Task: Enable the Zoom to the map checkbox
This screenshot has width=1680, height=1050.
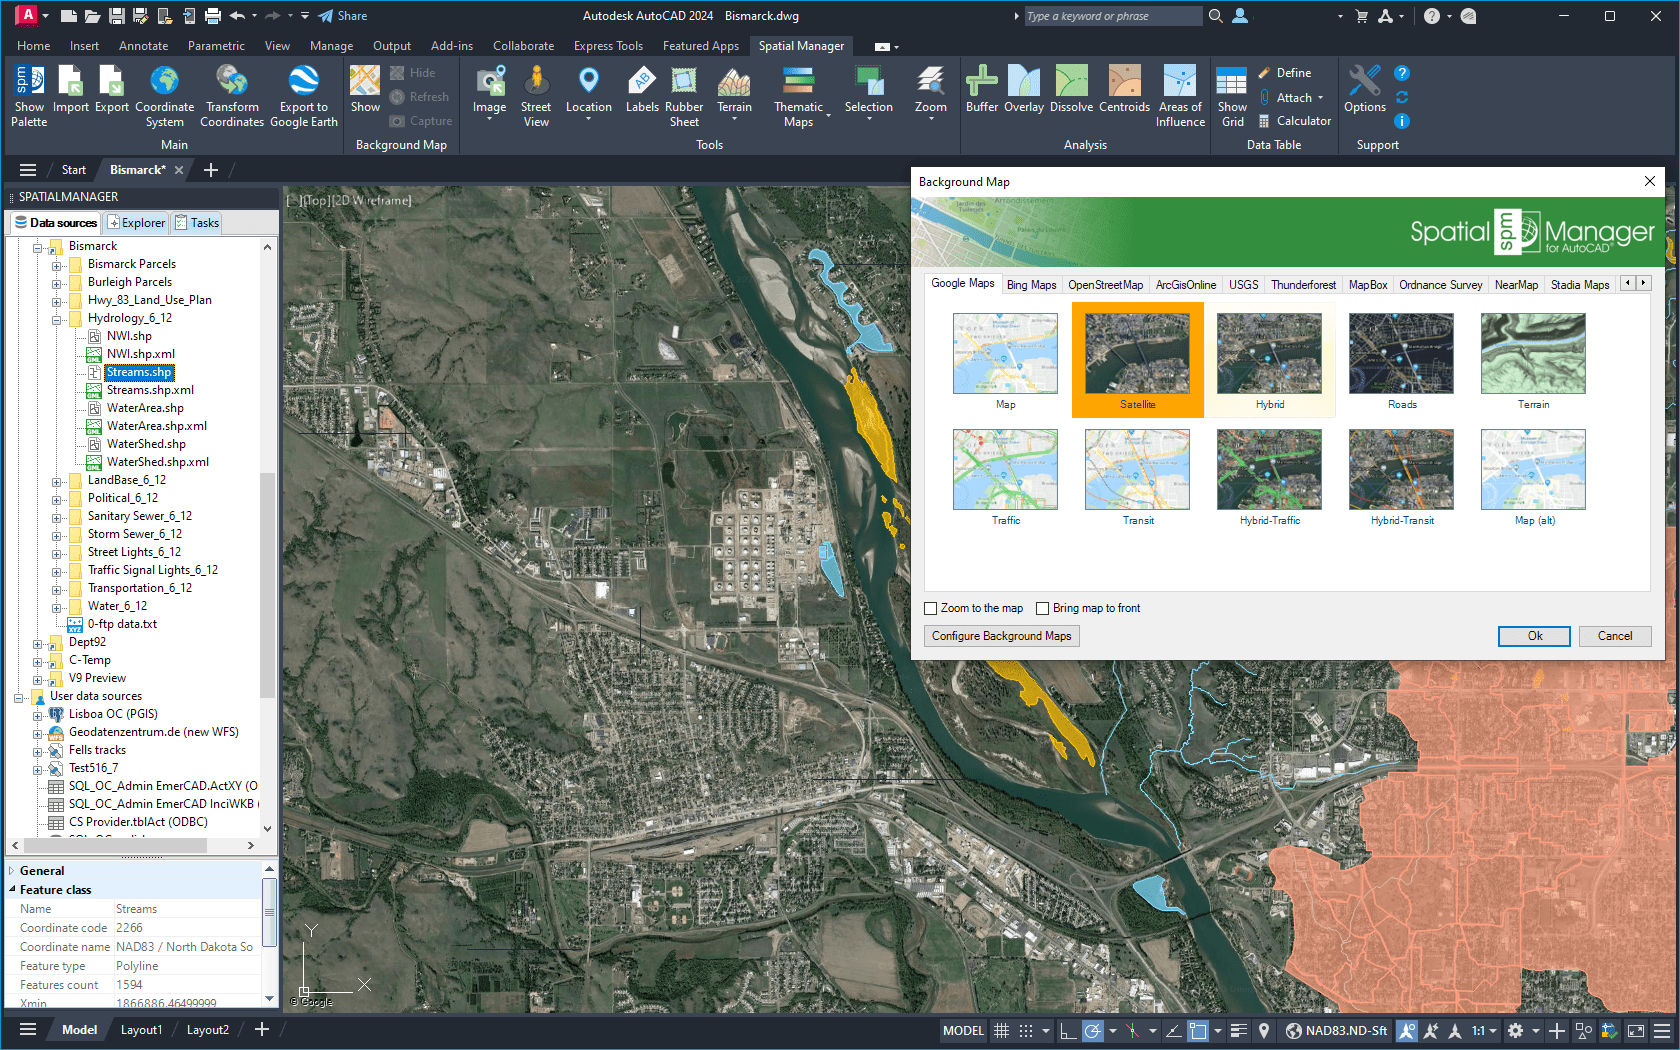Action: coord(931,608)
